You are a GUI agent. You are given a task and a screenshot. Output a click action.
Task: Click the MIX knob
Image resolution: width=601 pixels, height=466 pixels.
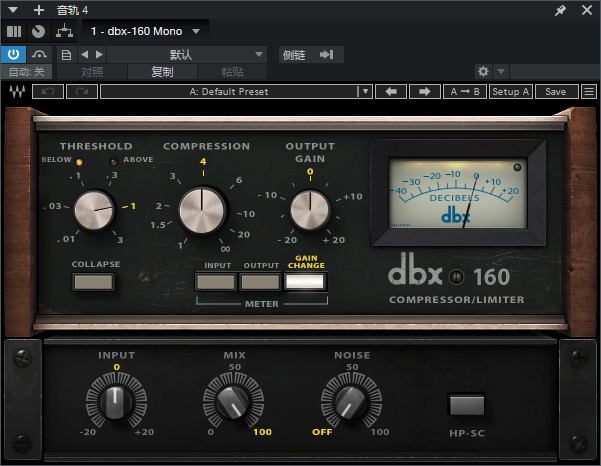coord(233,402)
